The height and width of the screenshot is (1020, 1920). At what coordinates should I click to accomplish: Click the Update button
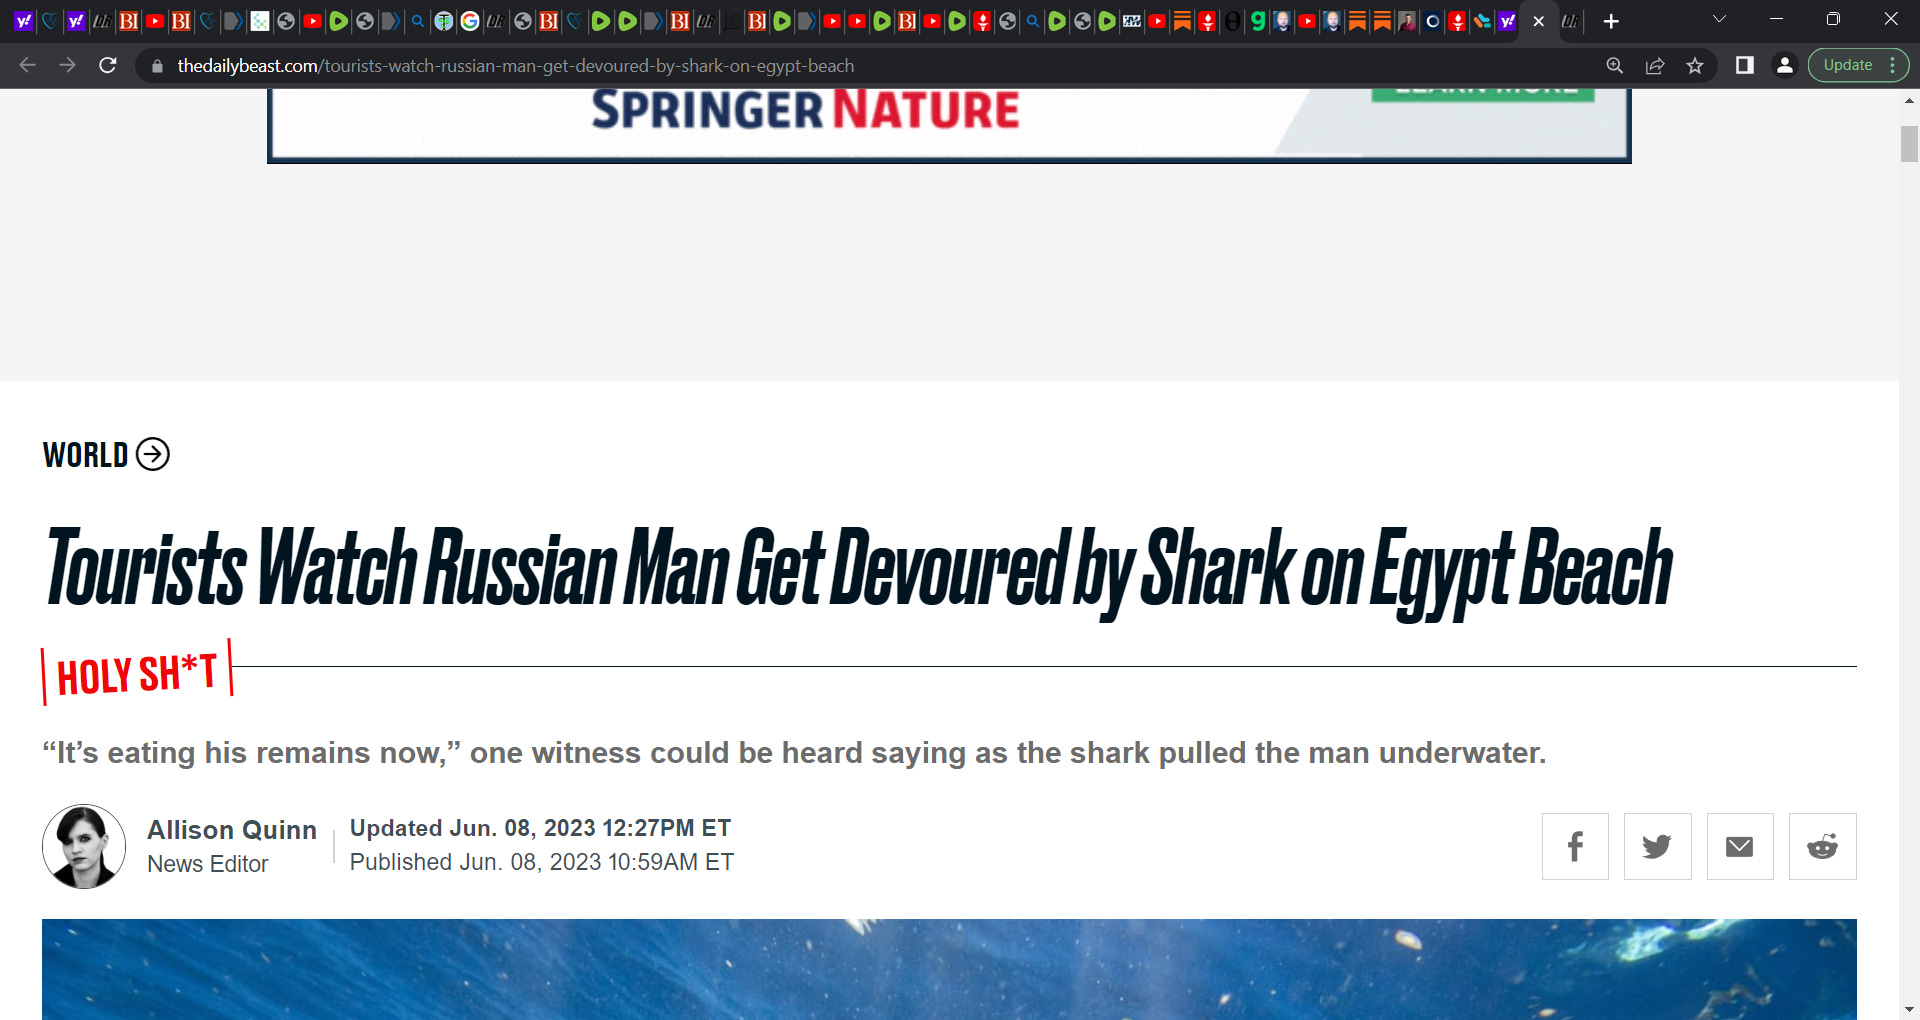[x=1847, y=64]
